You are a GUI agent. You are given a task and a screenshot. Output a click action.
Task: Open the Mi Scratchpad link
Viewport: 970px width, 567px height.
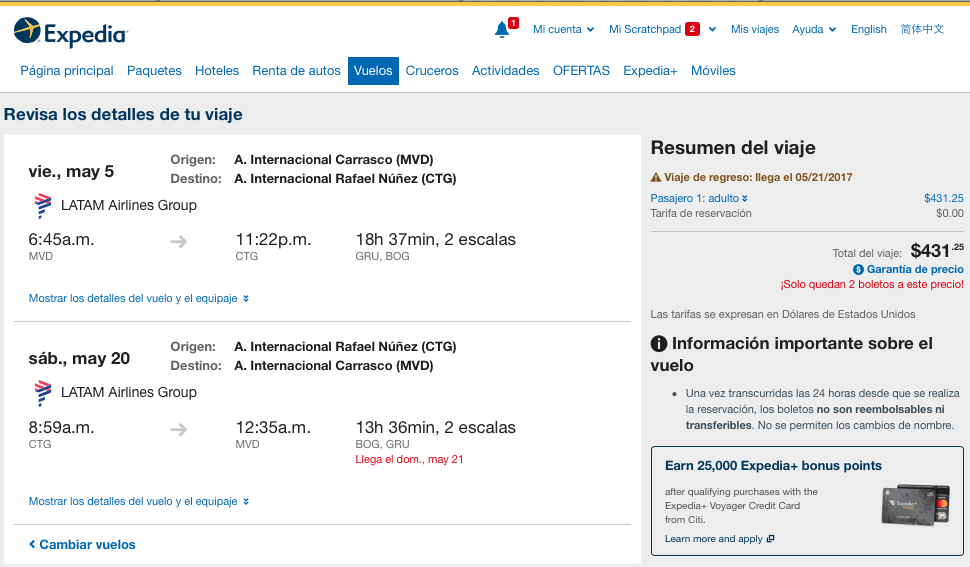click(645, 29)
